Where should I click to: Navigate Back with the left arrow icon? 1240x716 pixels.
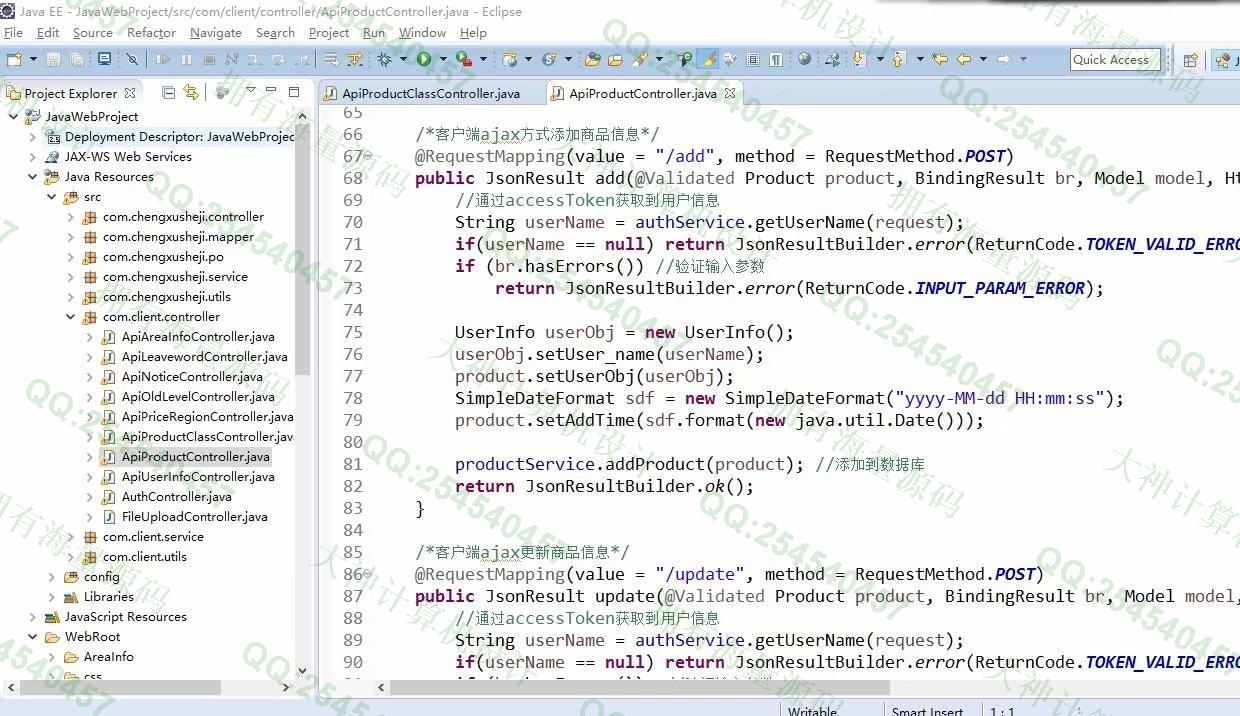964,59
